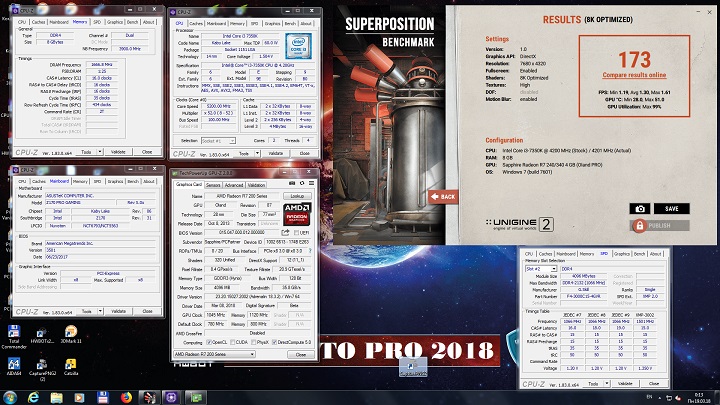Screen dimensions: 720x405
Task: Click the CPU-Z purple taskbar icon
Action: pos(172,397)
